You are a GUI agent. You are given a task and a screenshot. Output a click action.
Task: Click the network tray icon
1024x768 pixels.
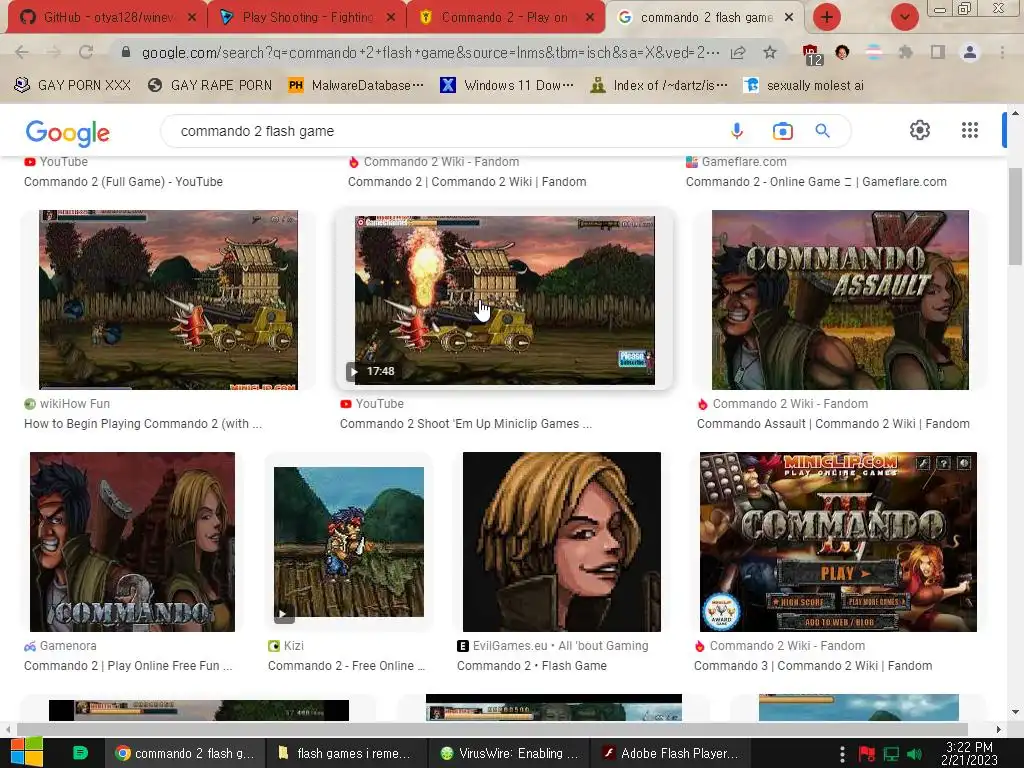pos(891,754)
